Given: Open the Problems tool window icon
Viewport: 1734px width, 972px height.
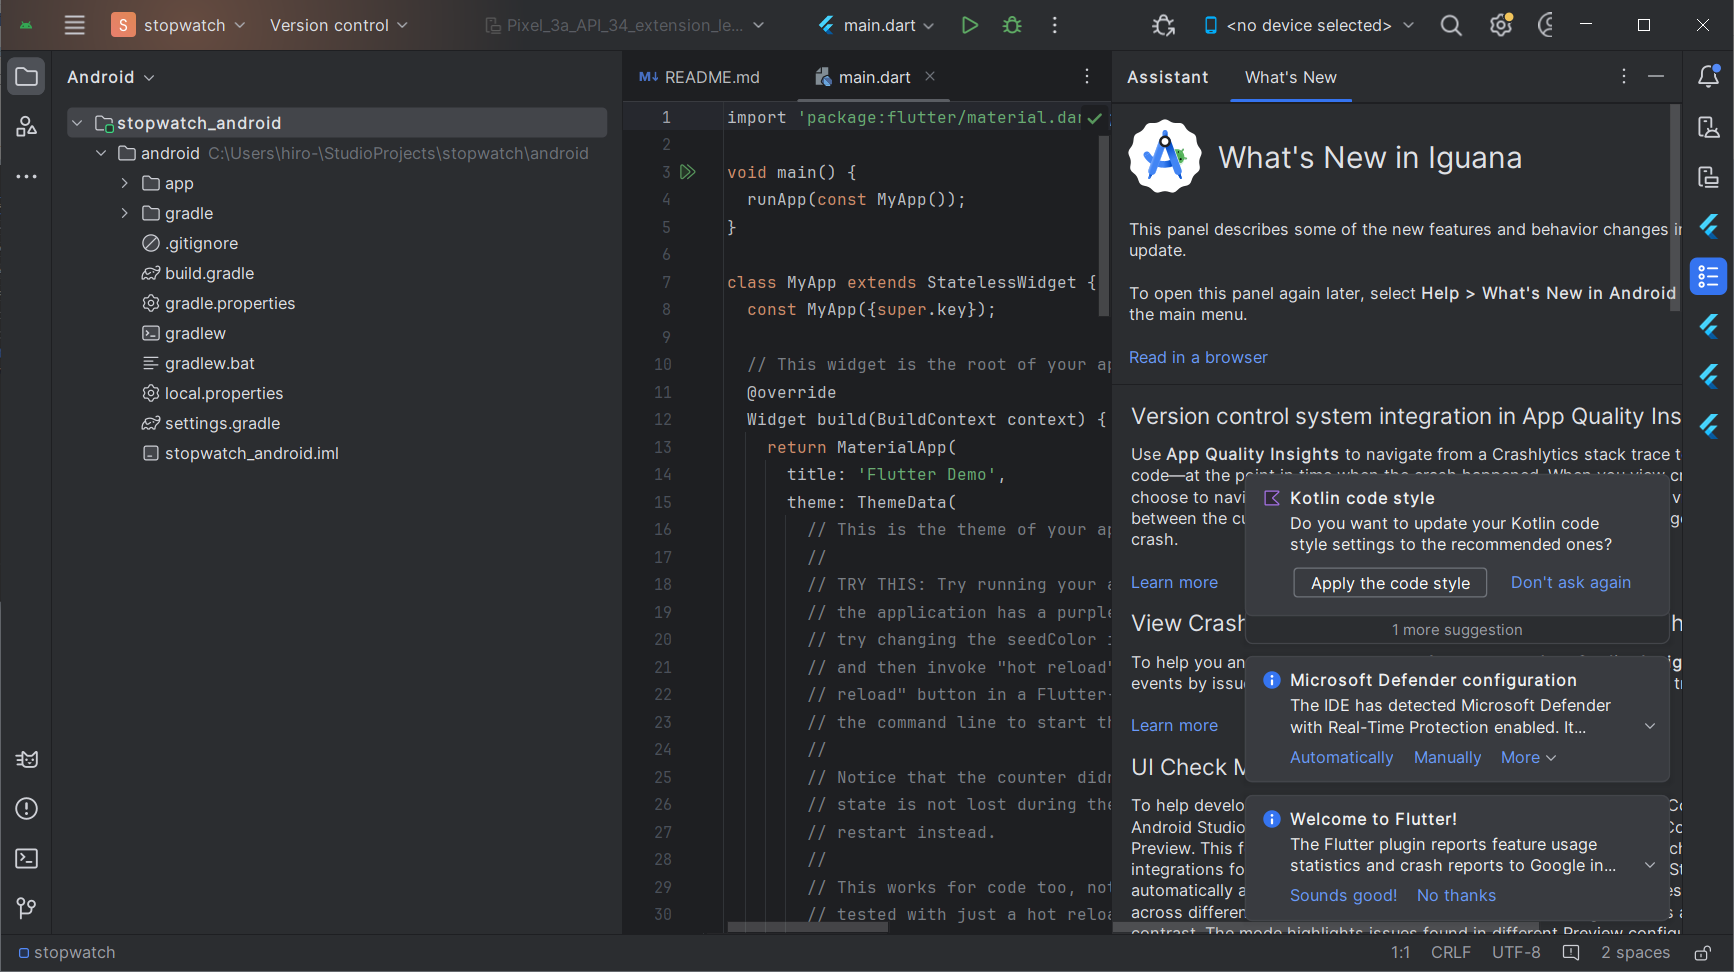Looking at the screenshot, I should click(27, 809).
